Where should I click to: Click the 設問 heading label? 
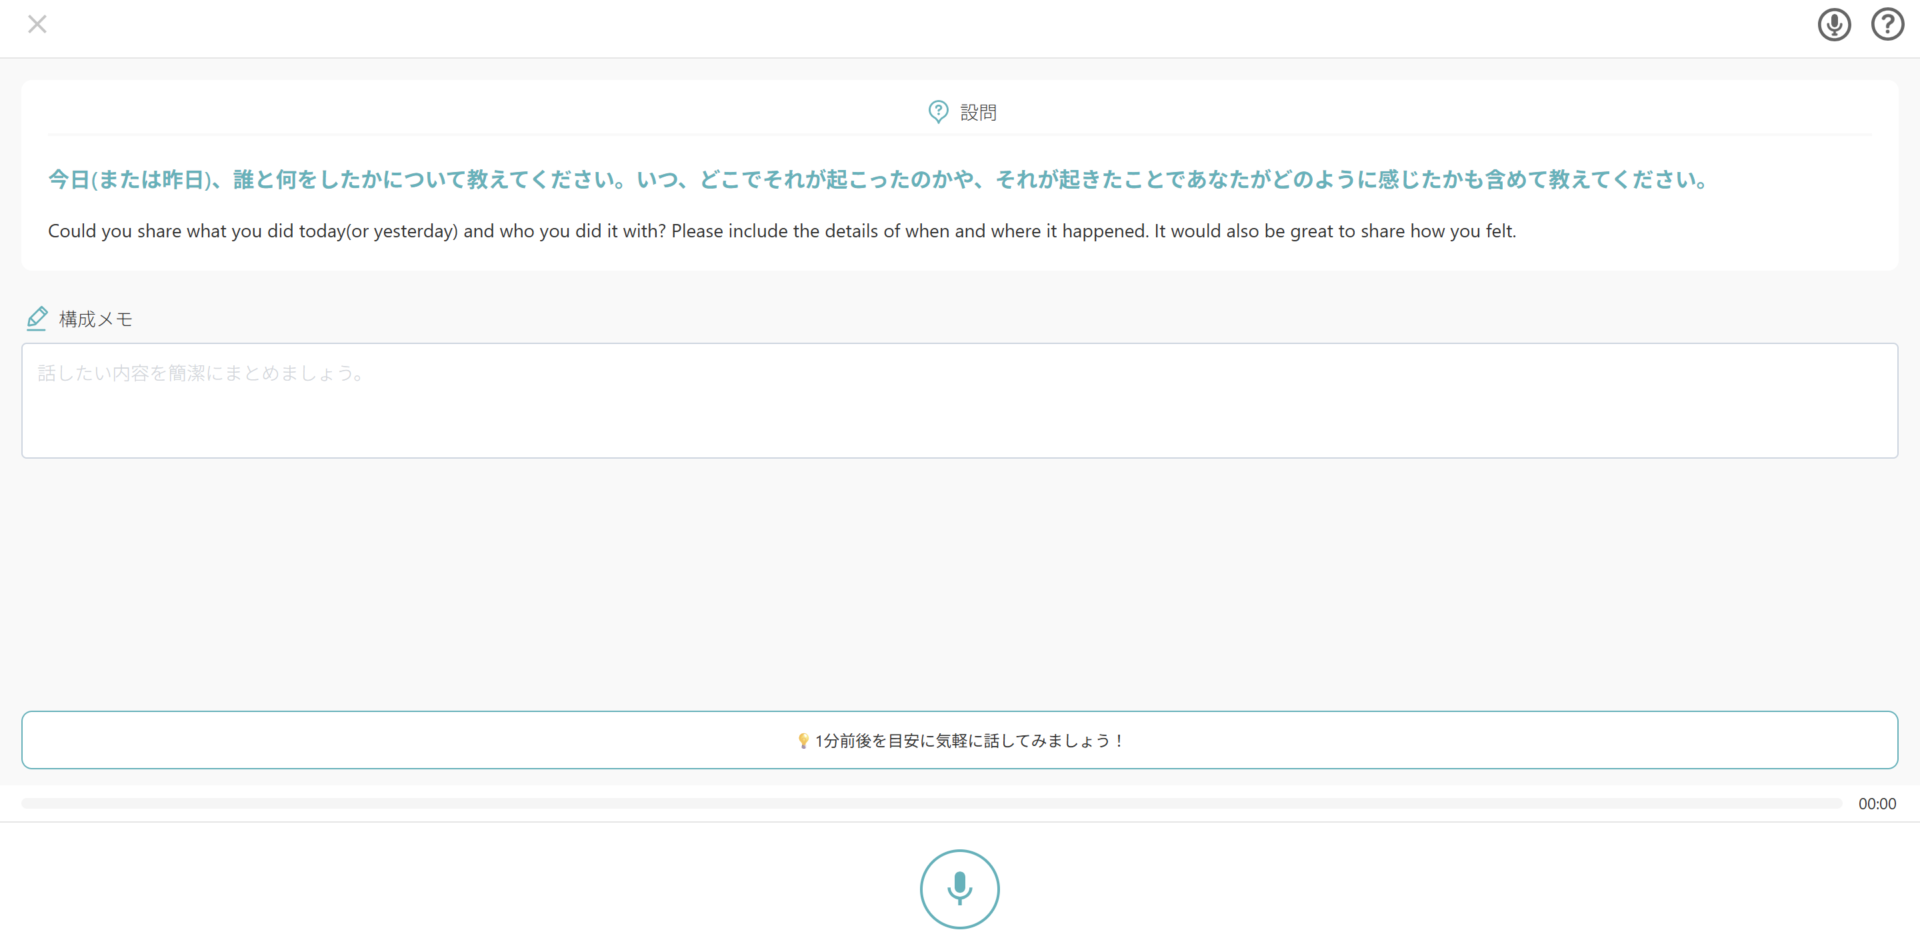(978, 113)
